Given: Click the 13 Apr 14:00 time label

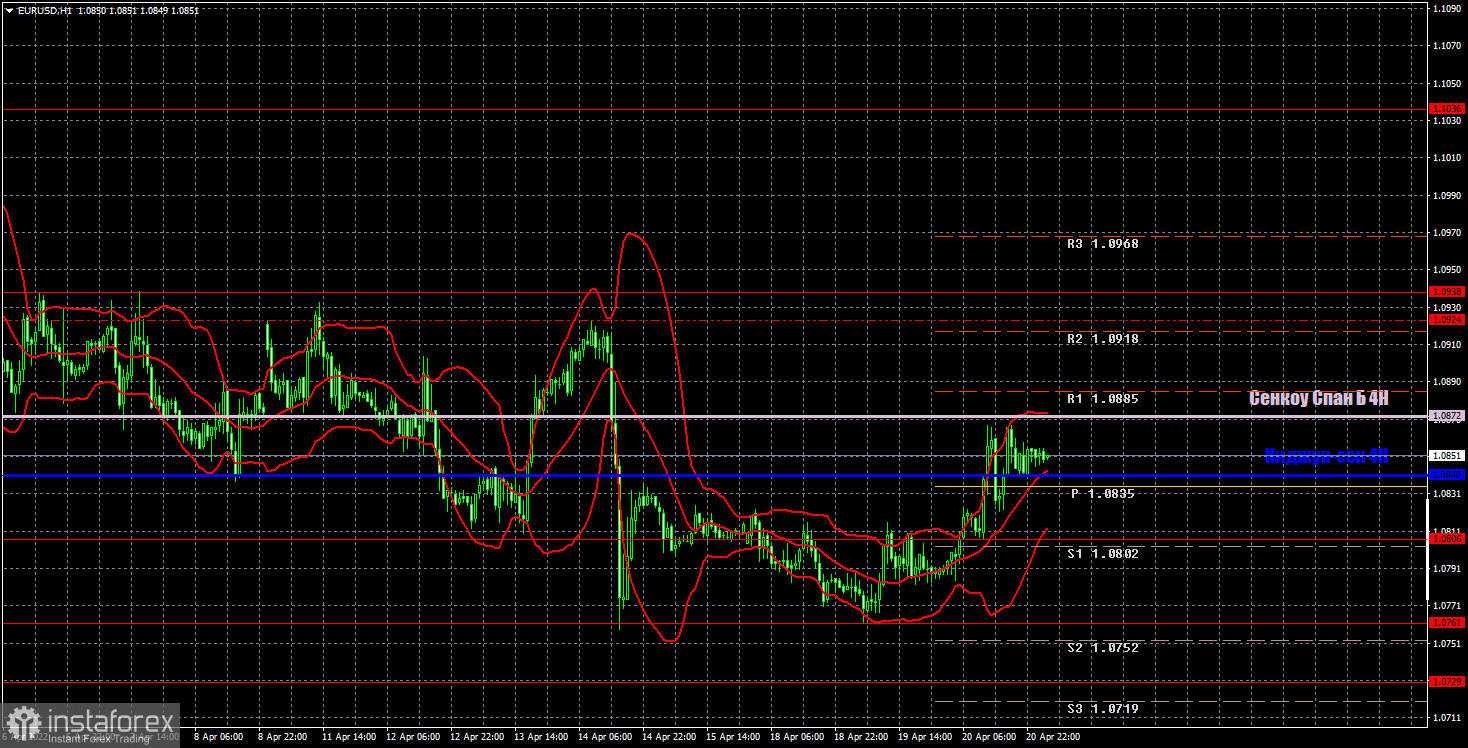Looking at the screenshot, I should (x=541, y=736).
